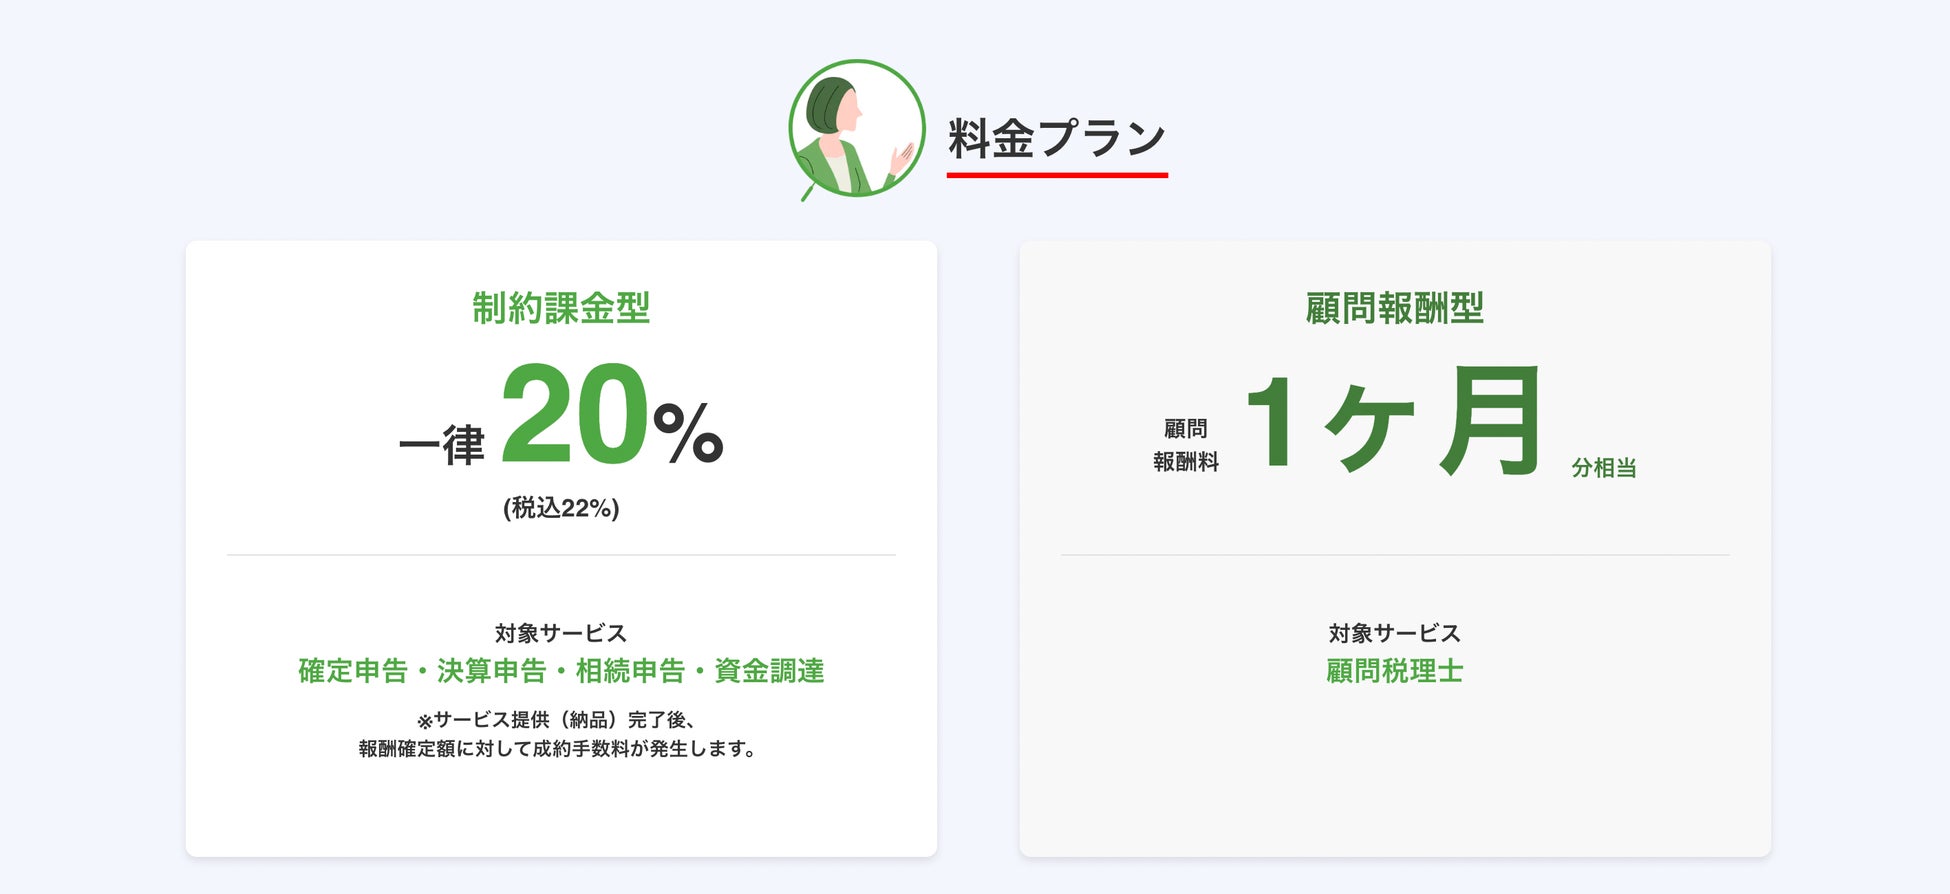This screenshot has height=894, width=1950.
Task: Click the large green 20 number
Action: (574, 414)
